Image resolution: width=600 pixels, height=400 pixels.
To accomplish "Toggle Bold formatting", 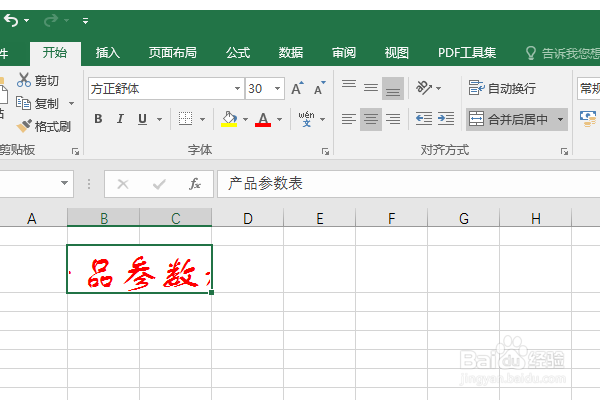I will coord(98,119).
